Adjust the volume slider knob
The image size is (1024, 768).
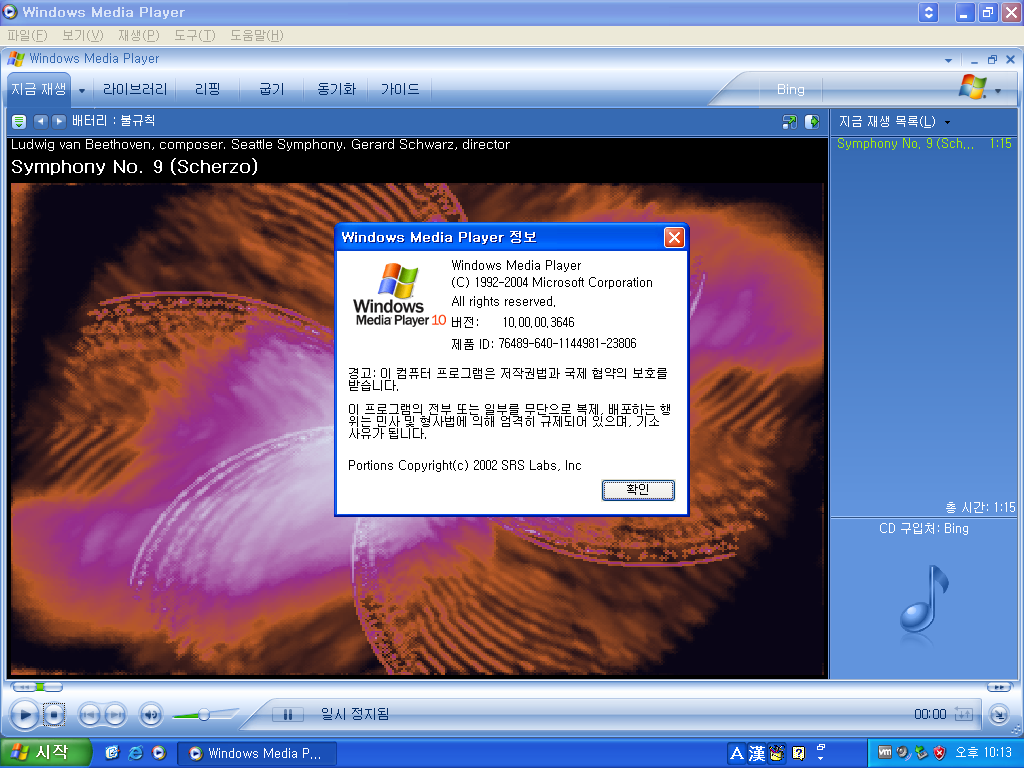[x=204, y=714]
